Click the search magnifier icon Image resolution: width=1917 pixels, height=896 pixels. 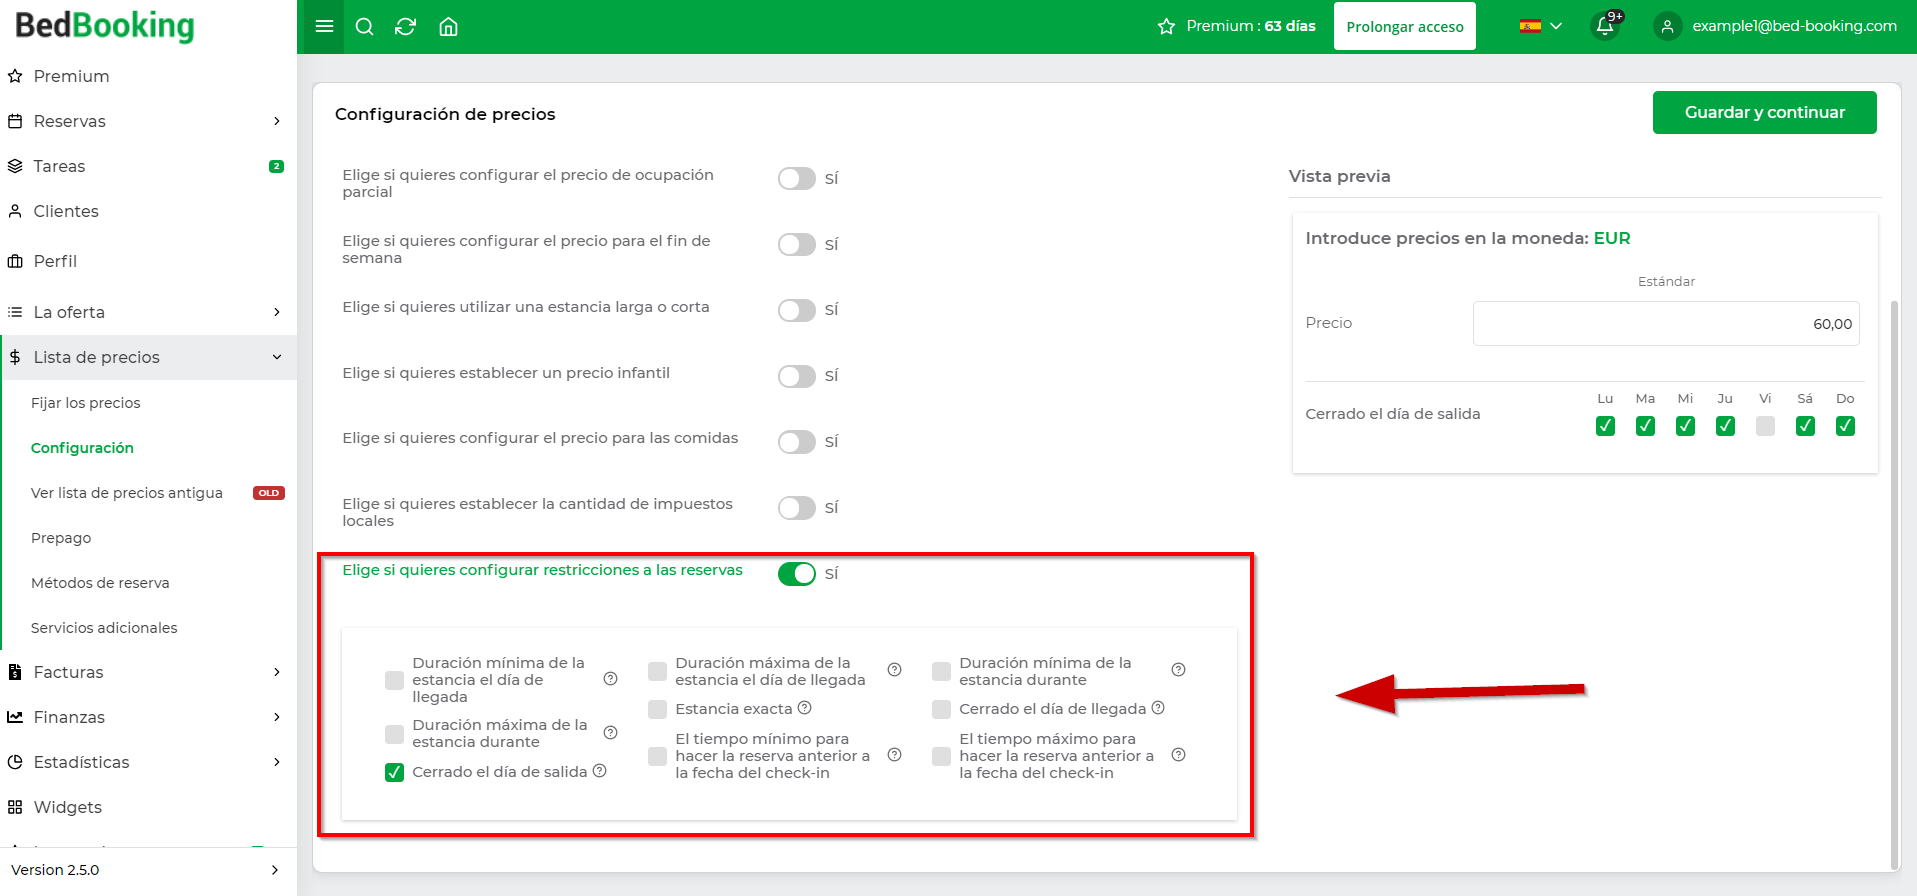pyautogui.click(x=365, y=27)
